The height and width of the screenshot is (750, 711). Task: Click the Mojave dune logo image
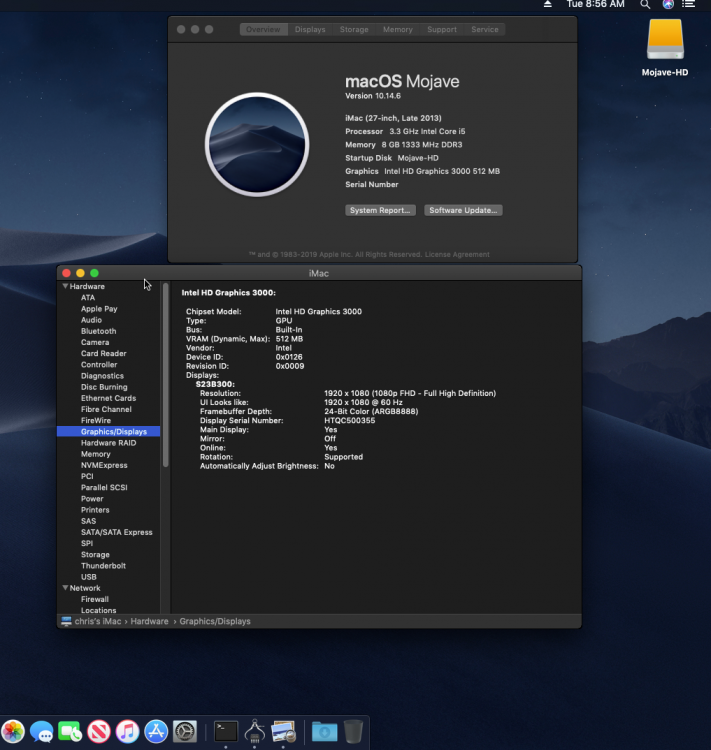click(257, 144)
